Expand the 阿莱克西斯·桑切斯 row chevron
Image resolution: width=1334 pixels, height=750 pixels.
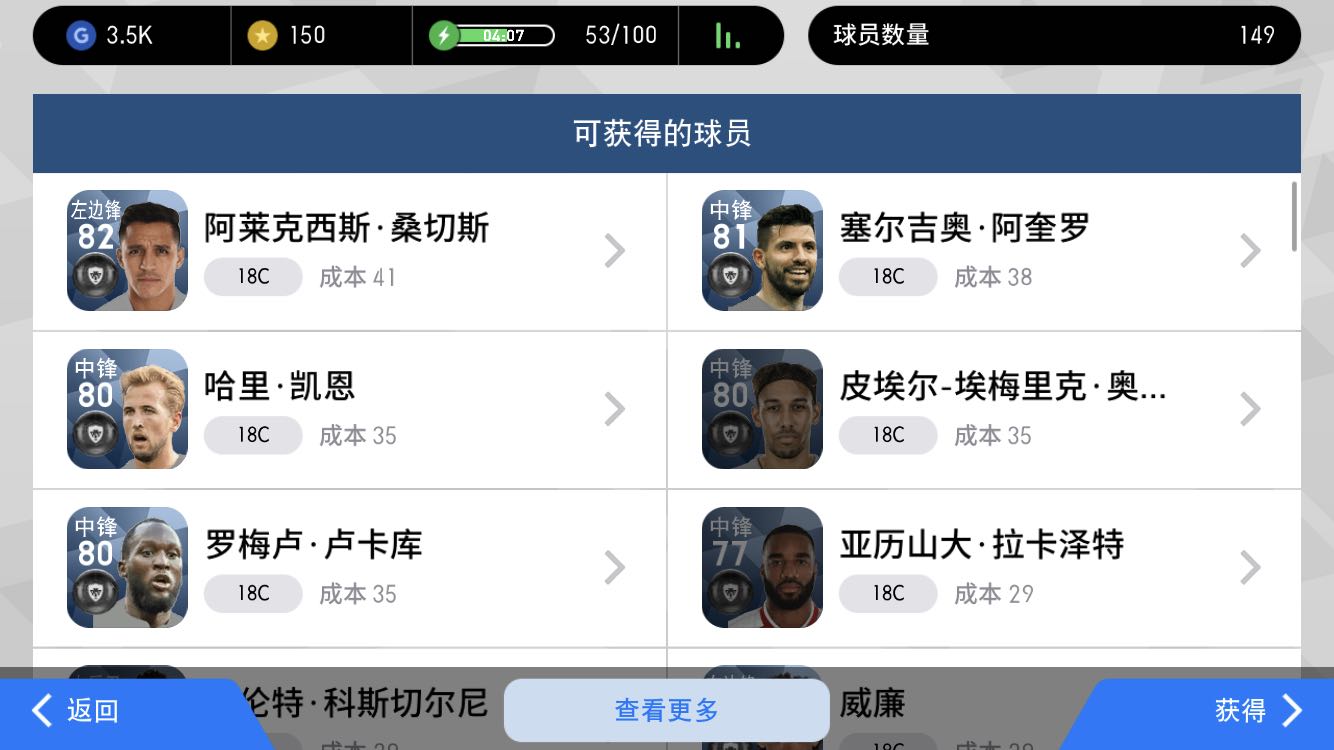point(615,251)
